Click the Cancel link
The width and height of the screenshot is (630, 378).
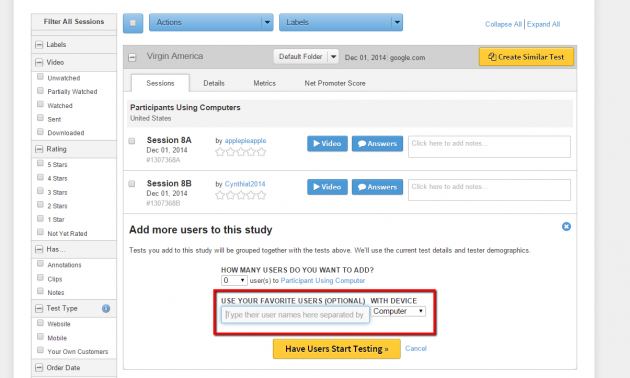tap(416, 349)
